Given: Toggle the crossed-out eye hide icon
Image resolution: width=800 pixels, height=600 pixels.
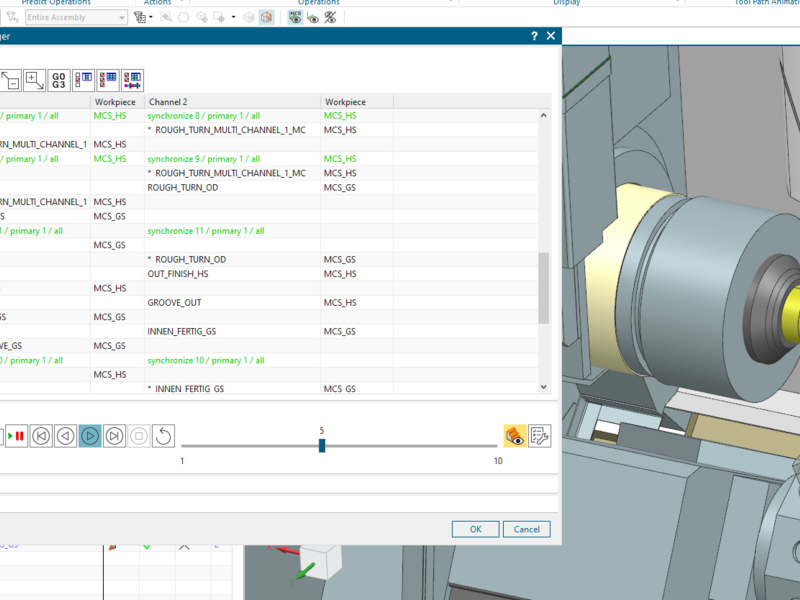Looking at the screenshot, I should [331, 17].
